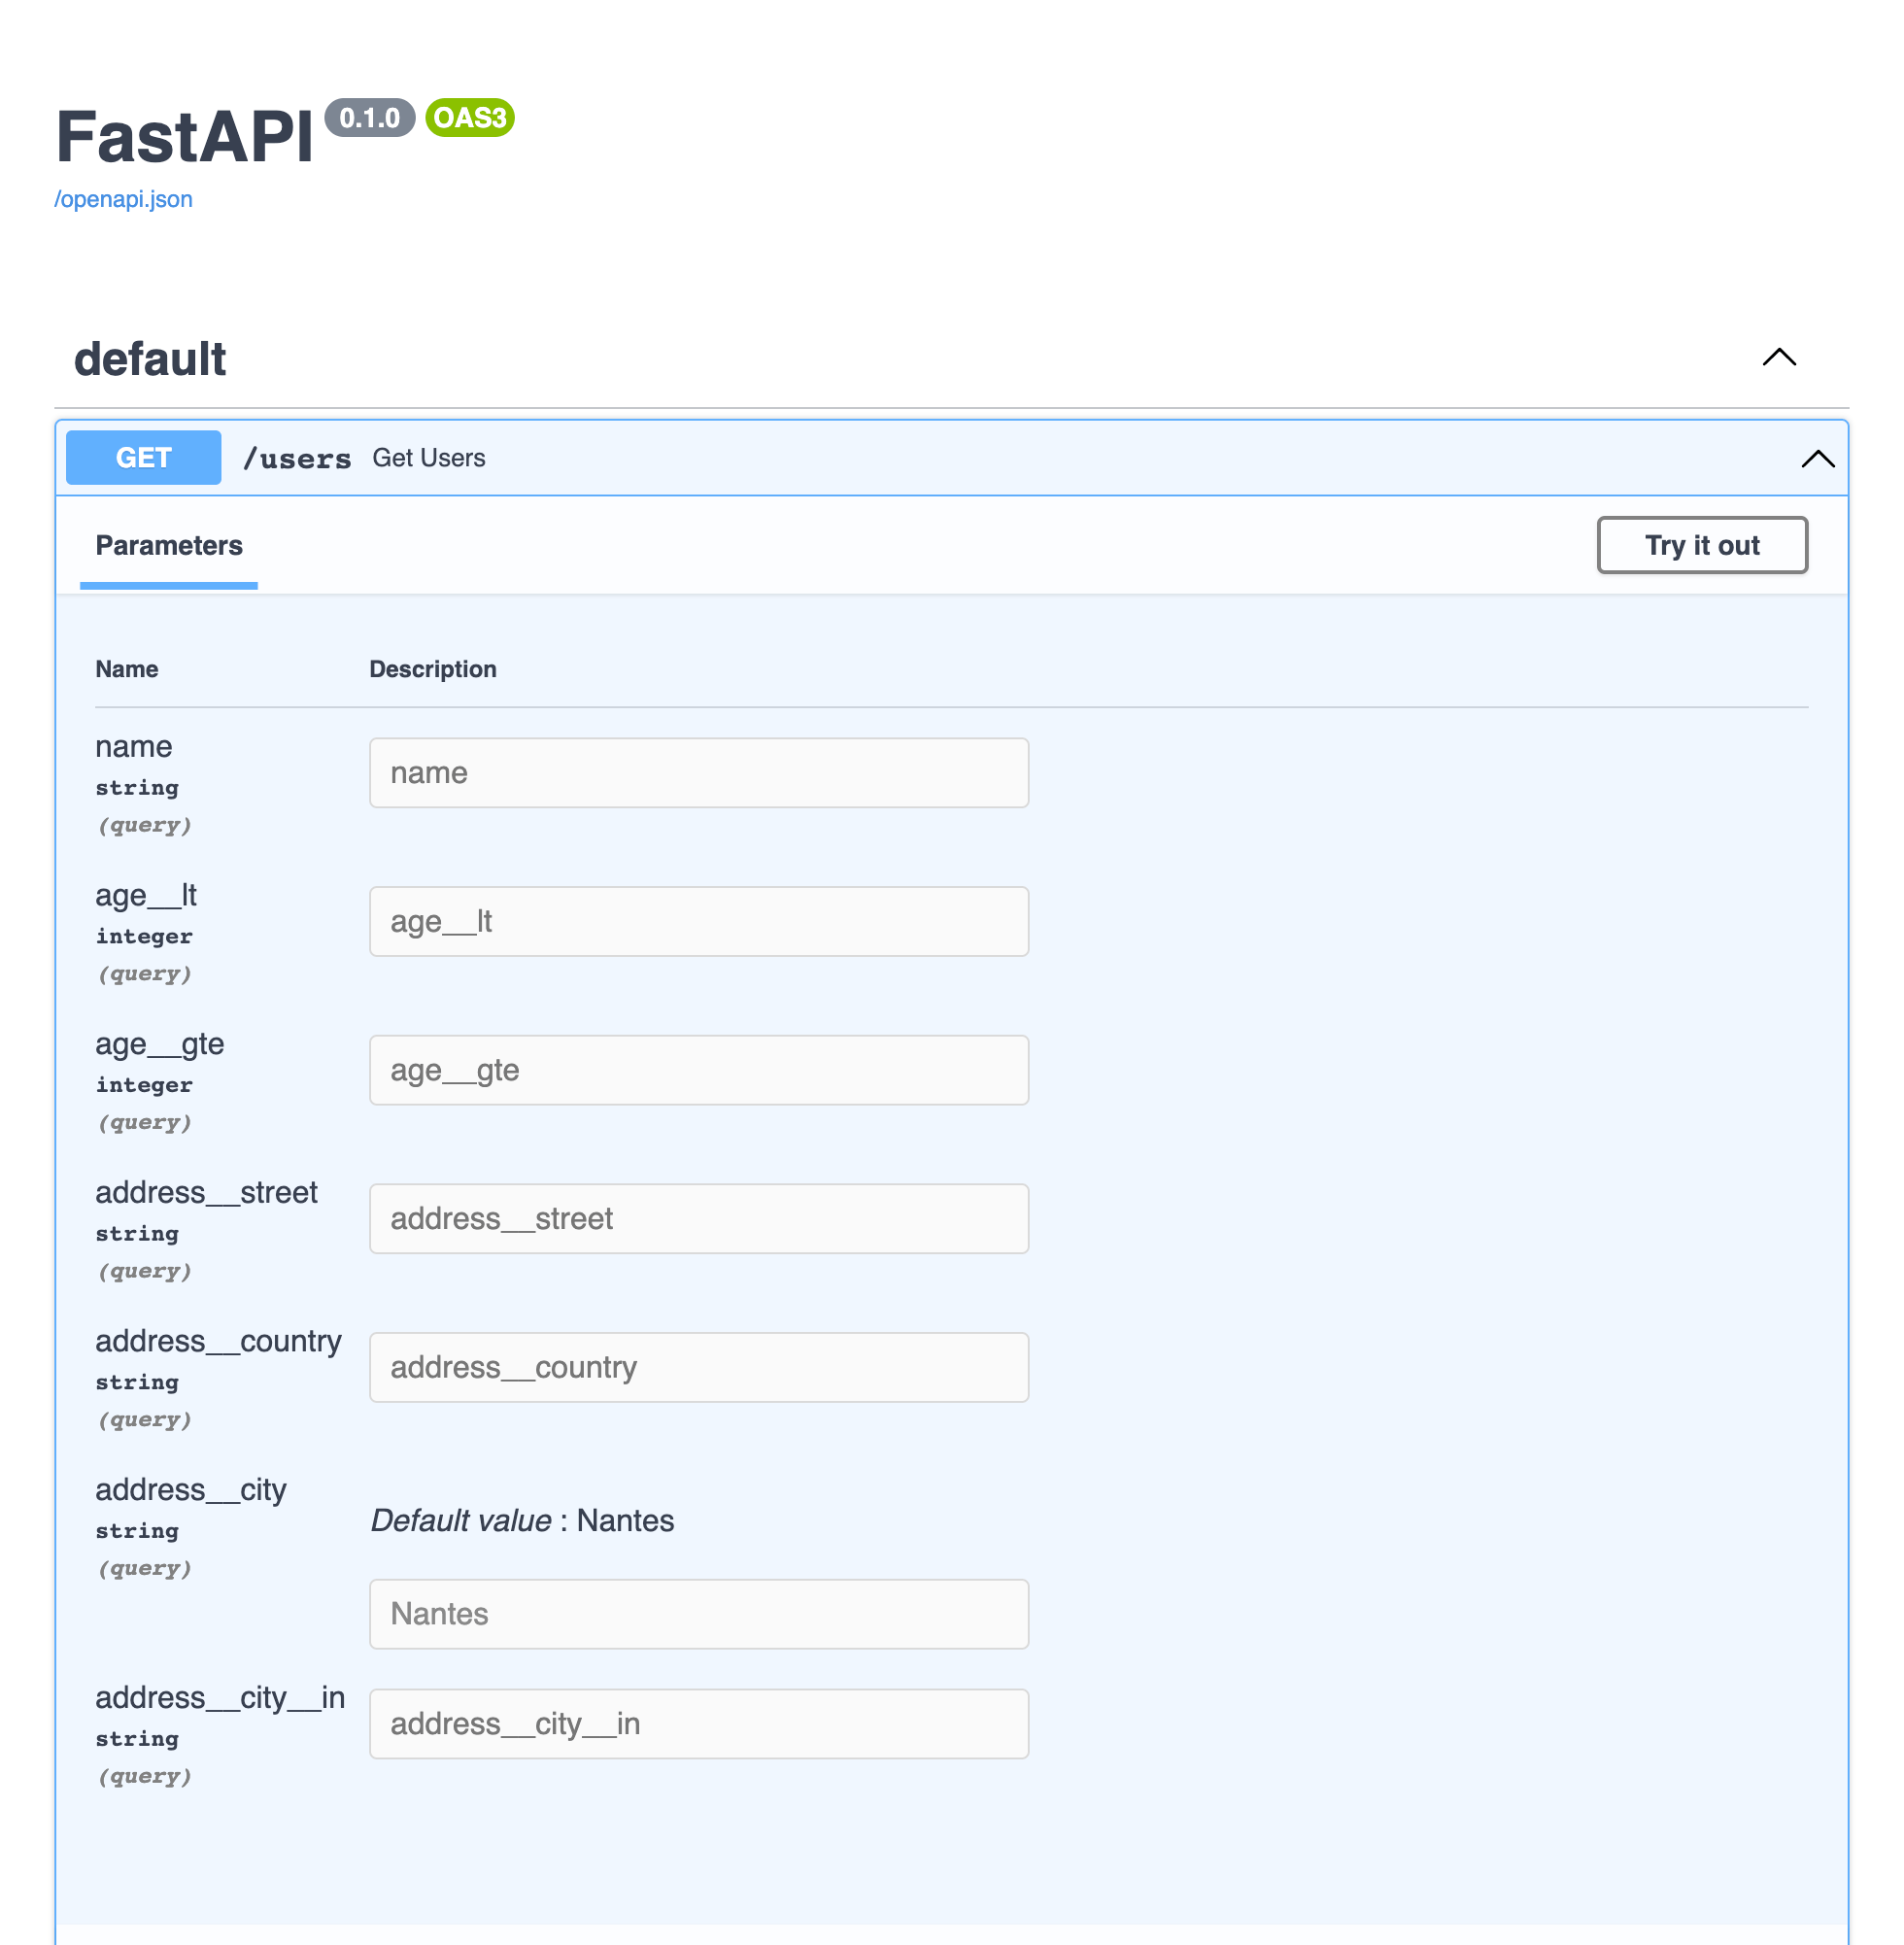This screenshot has height=1945, width=1904.
Task: Click the Try it out button
Action: [x=1702, y=545]
